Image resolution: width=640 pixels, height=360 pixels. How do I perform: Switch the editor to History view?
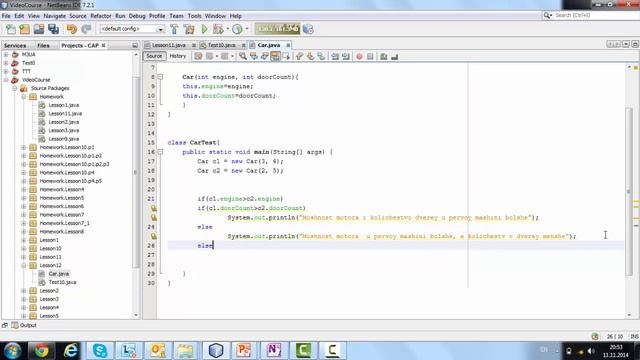point(178,56)
